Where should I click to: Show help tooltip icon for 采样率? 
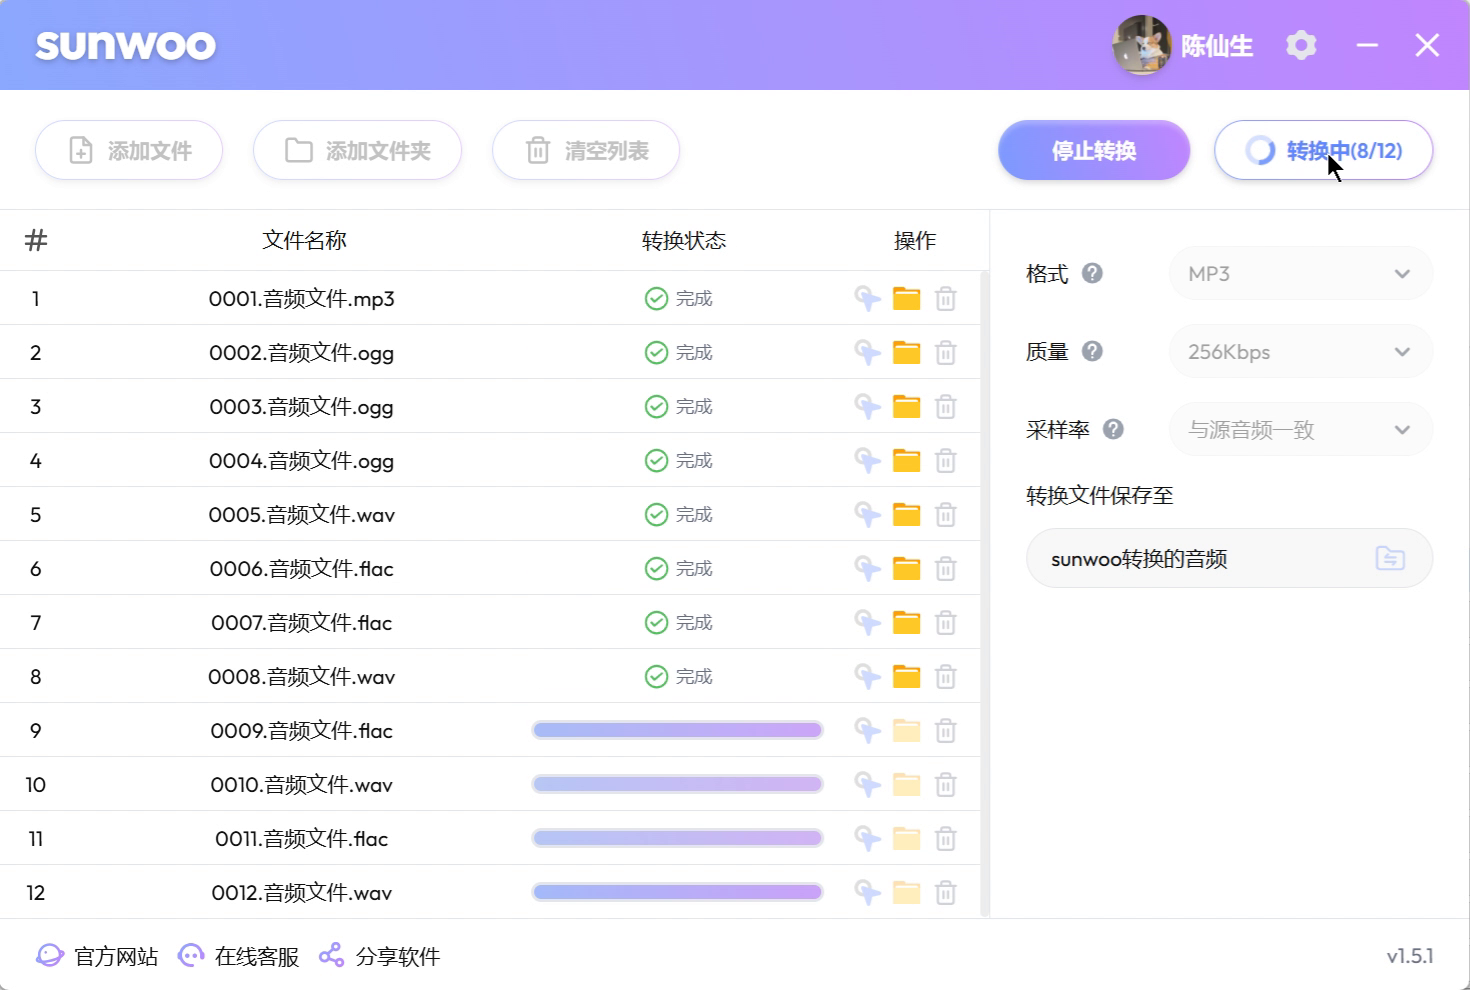pyautogui.click(x=1113, y=429)
